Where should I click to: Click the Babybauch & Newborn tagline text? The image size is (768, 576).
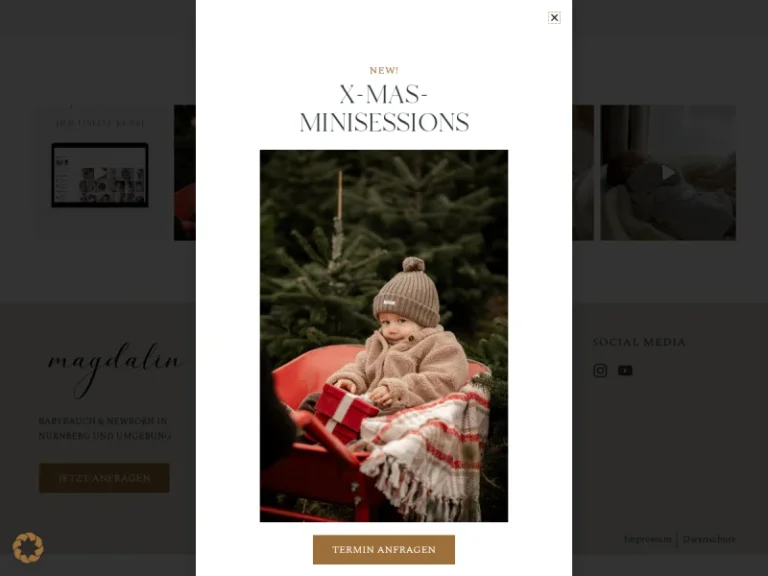105,428
